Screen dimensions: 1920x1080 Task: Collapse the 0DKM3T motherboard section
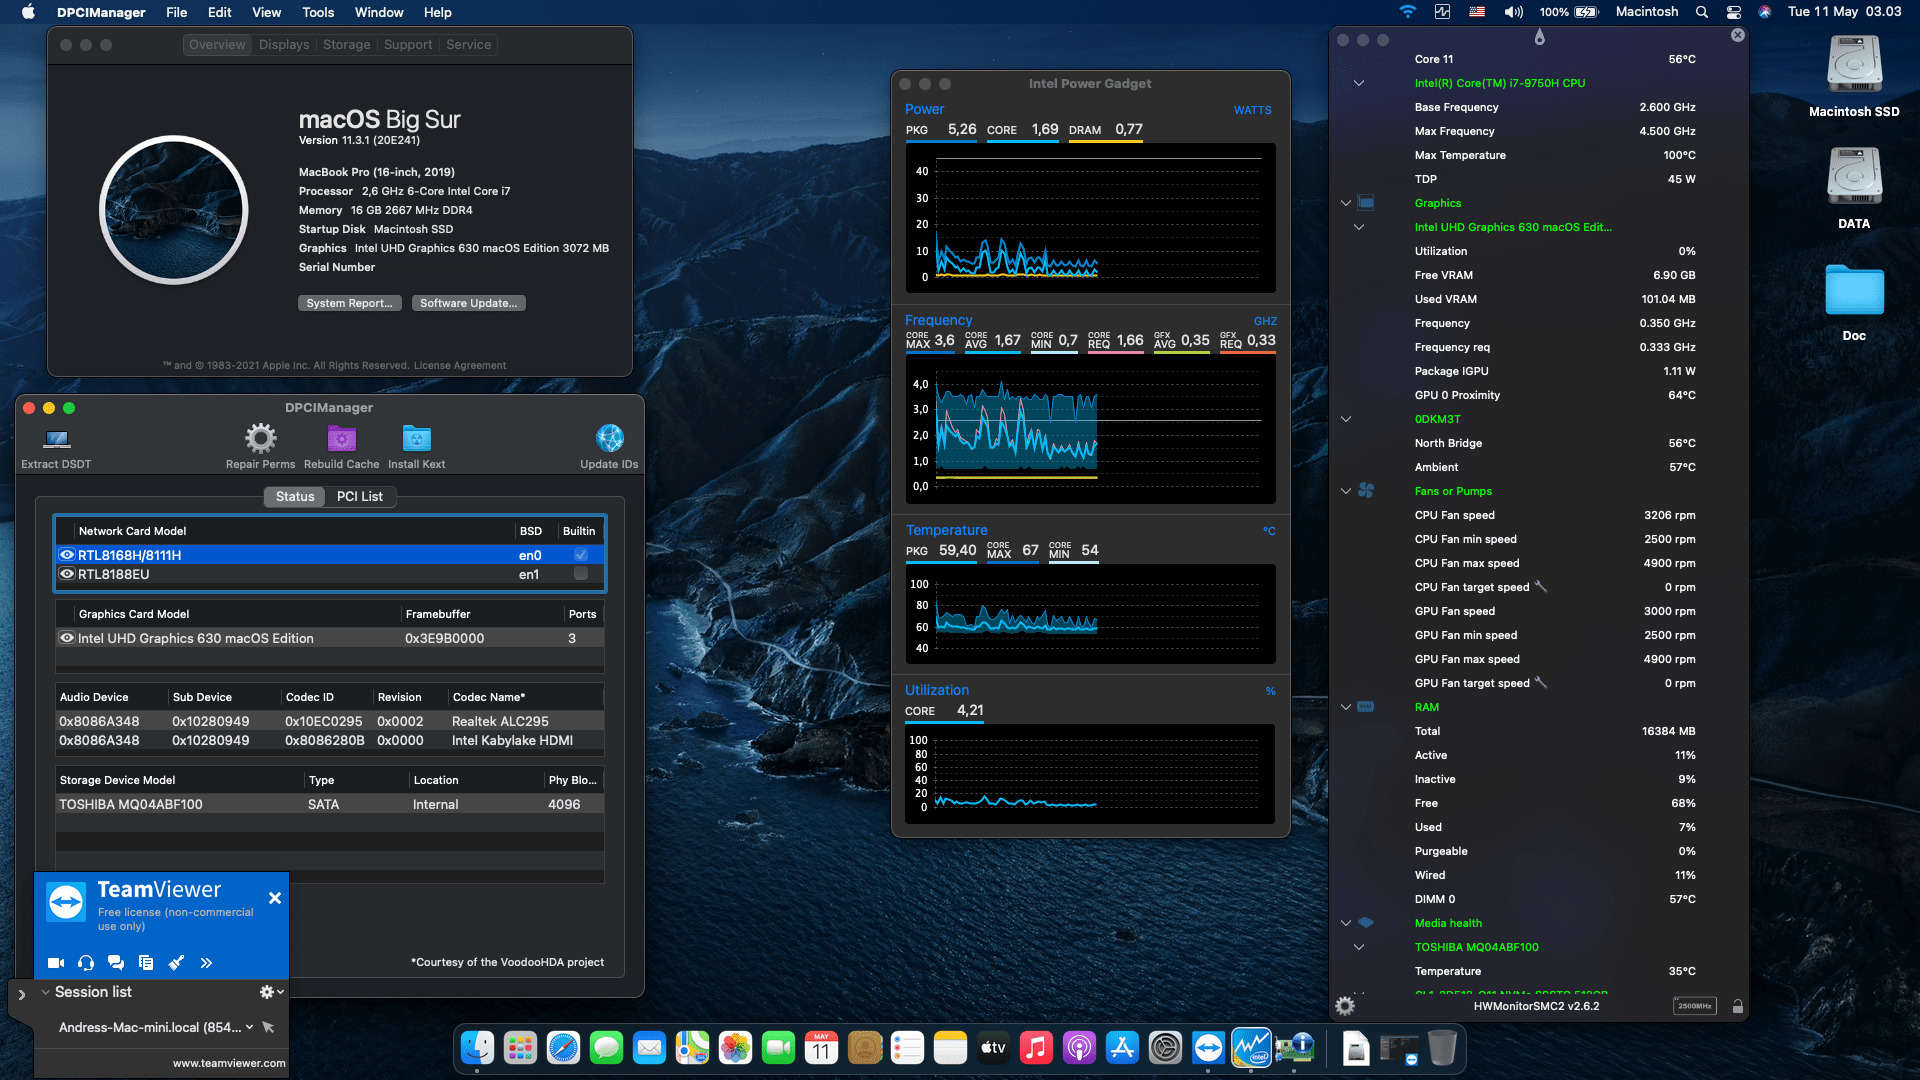[x=1346, y=419]
